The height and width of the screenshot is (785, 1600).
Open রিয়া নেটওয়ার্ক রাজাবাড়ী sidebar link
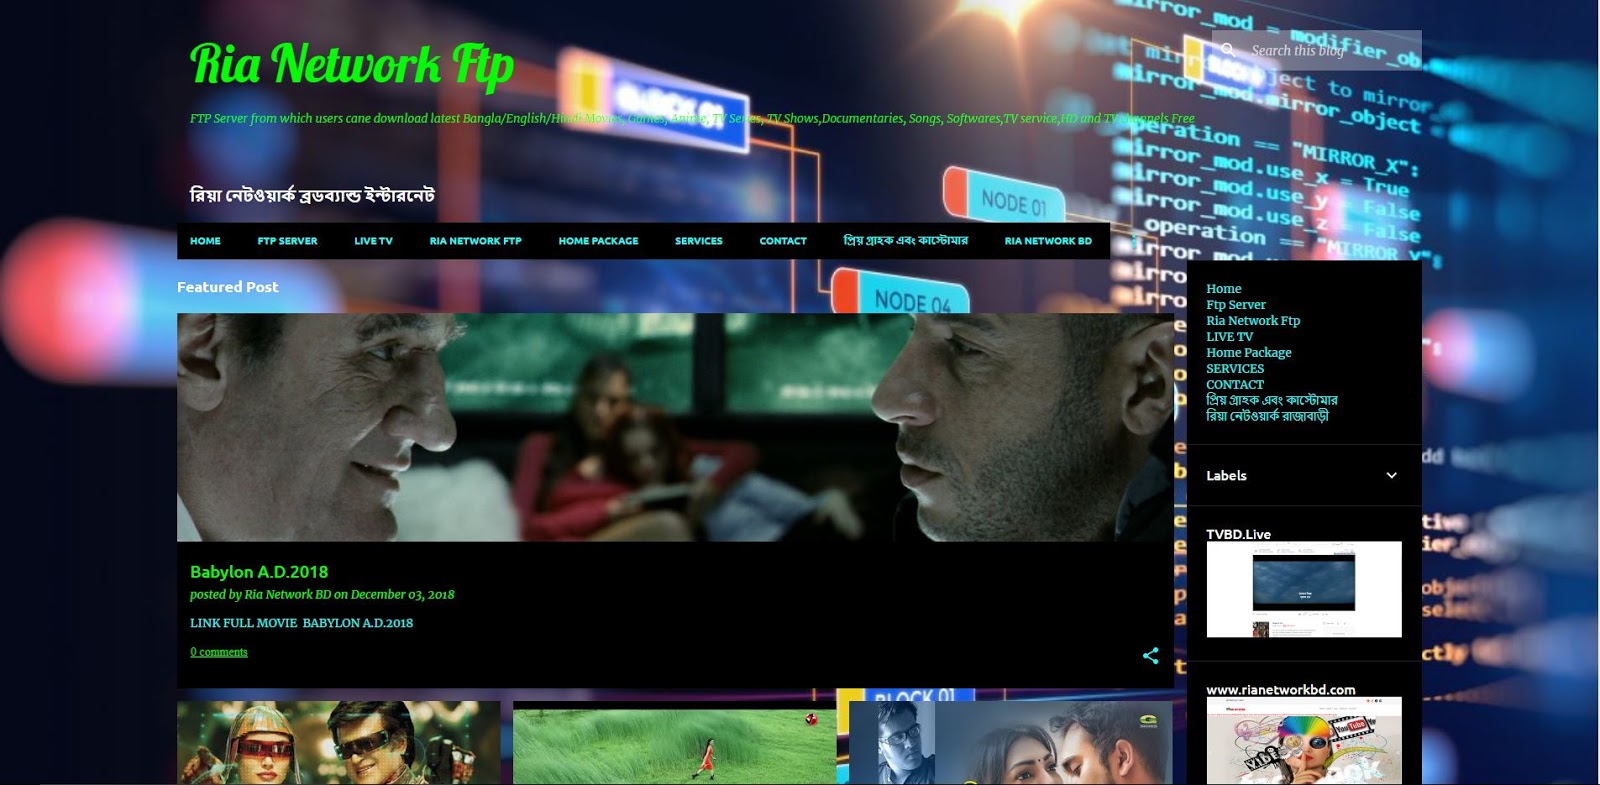[x=1267, y=416]
